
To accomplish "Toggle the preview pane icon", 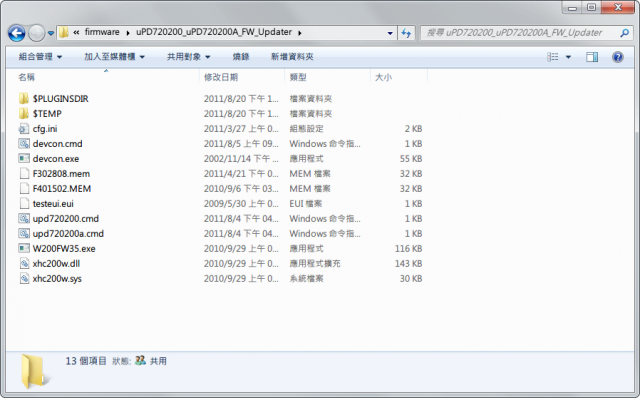I will (592, 57).
